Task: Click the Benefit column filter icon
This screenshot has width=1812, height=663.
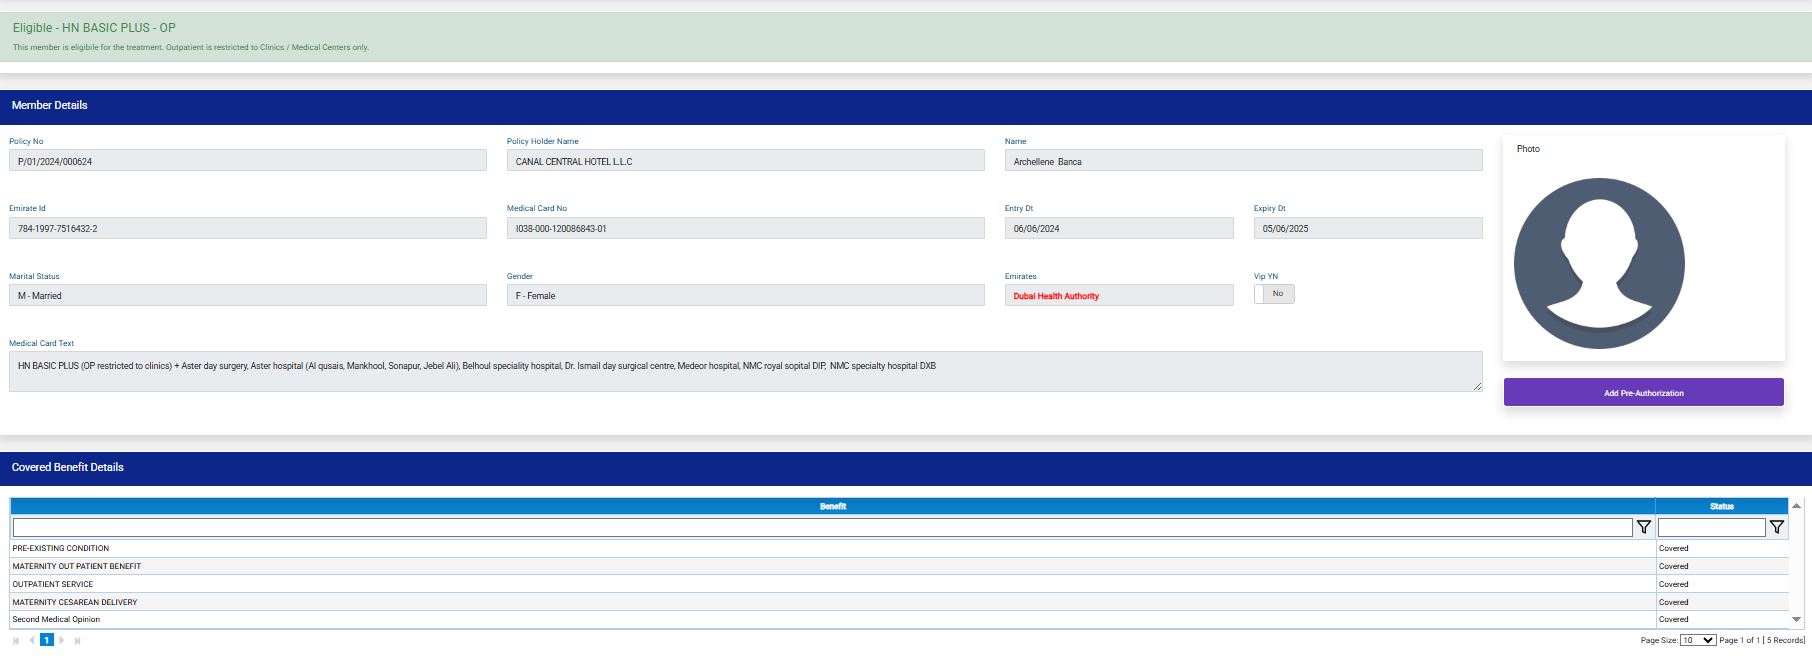Action: tap(1643, 527)
